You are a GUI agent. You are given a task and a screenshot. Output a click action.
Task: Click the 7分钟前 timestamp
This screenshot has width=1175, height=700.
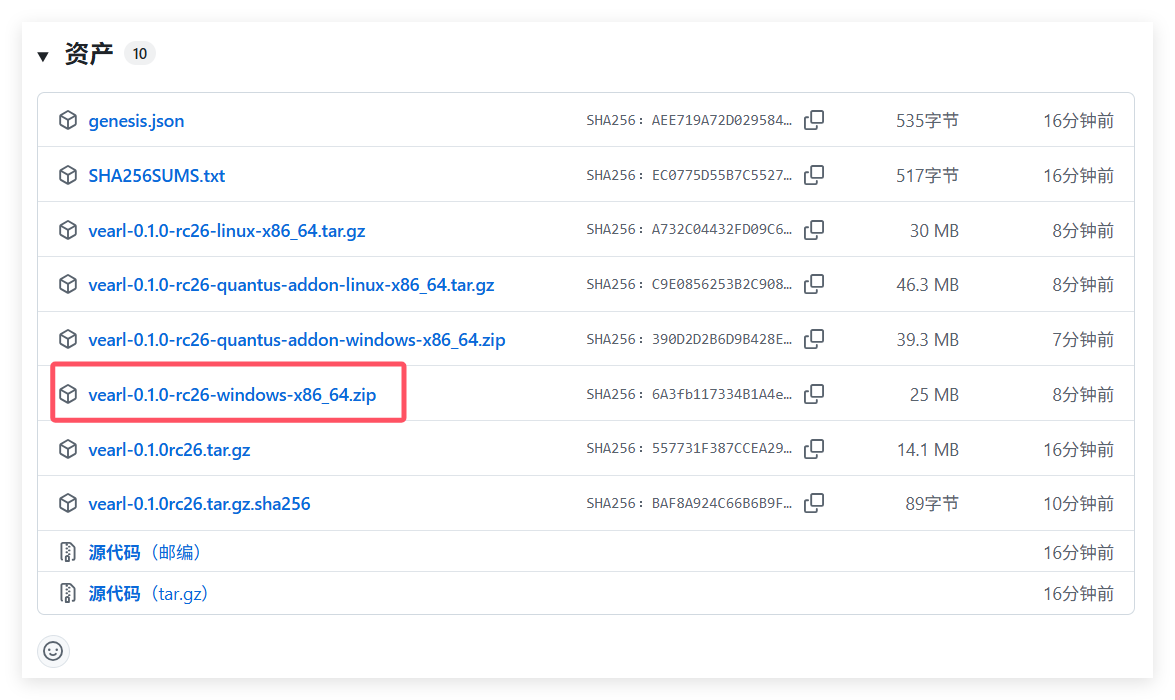coord(1083,340)
